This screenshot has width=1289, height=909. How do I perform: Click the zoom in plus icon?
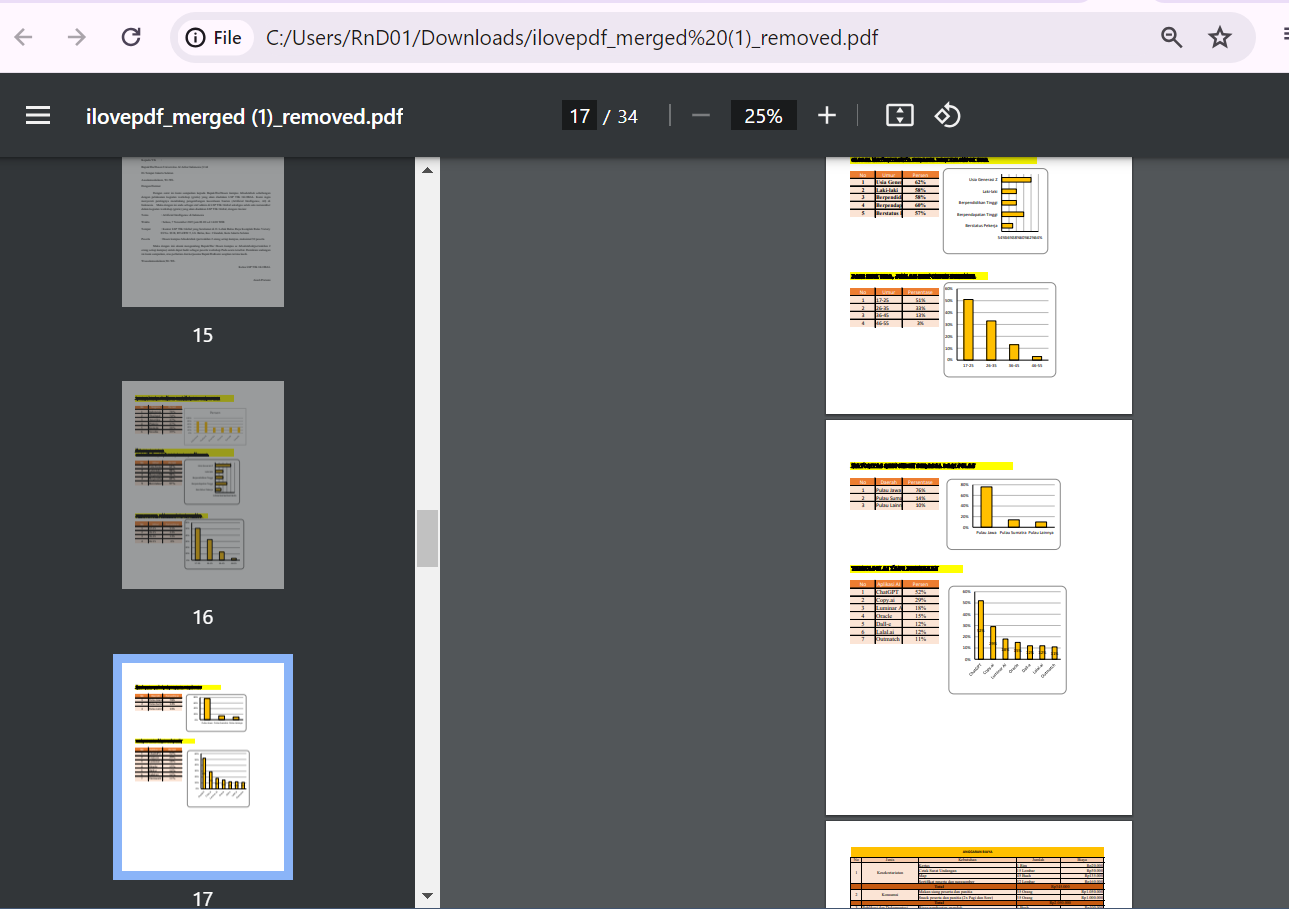826,116
